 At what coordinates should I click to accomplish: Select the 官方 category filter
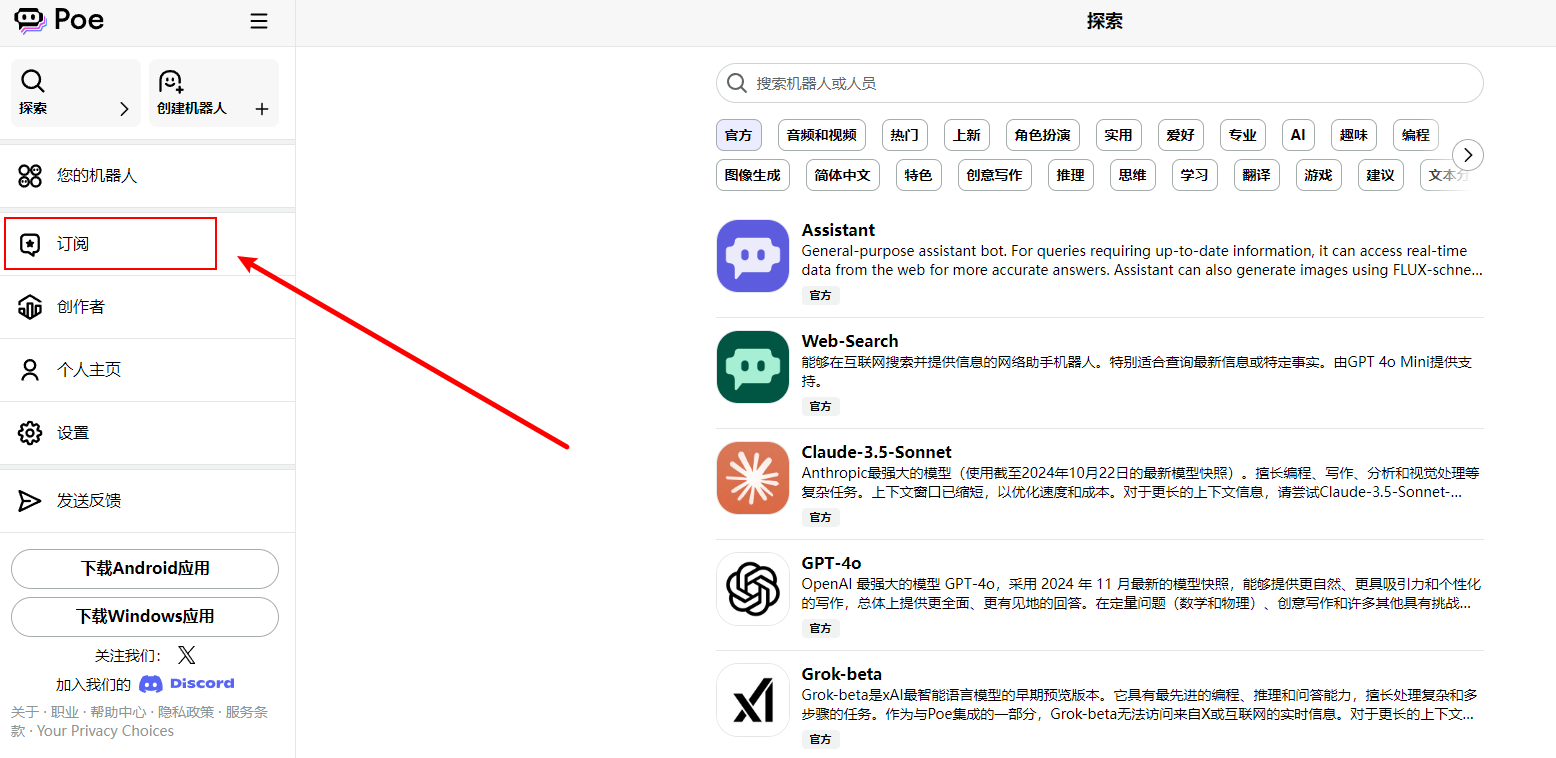(x=739, y=135)
